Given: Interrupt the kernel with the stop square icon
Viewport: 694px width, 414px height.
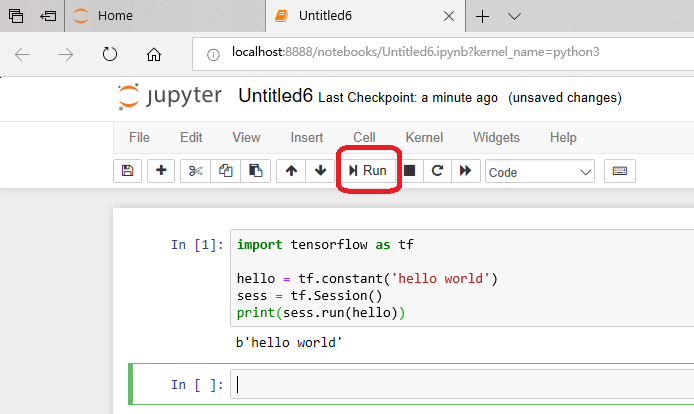Looking at the screenshot, I should coord(409,171).
